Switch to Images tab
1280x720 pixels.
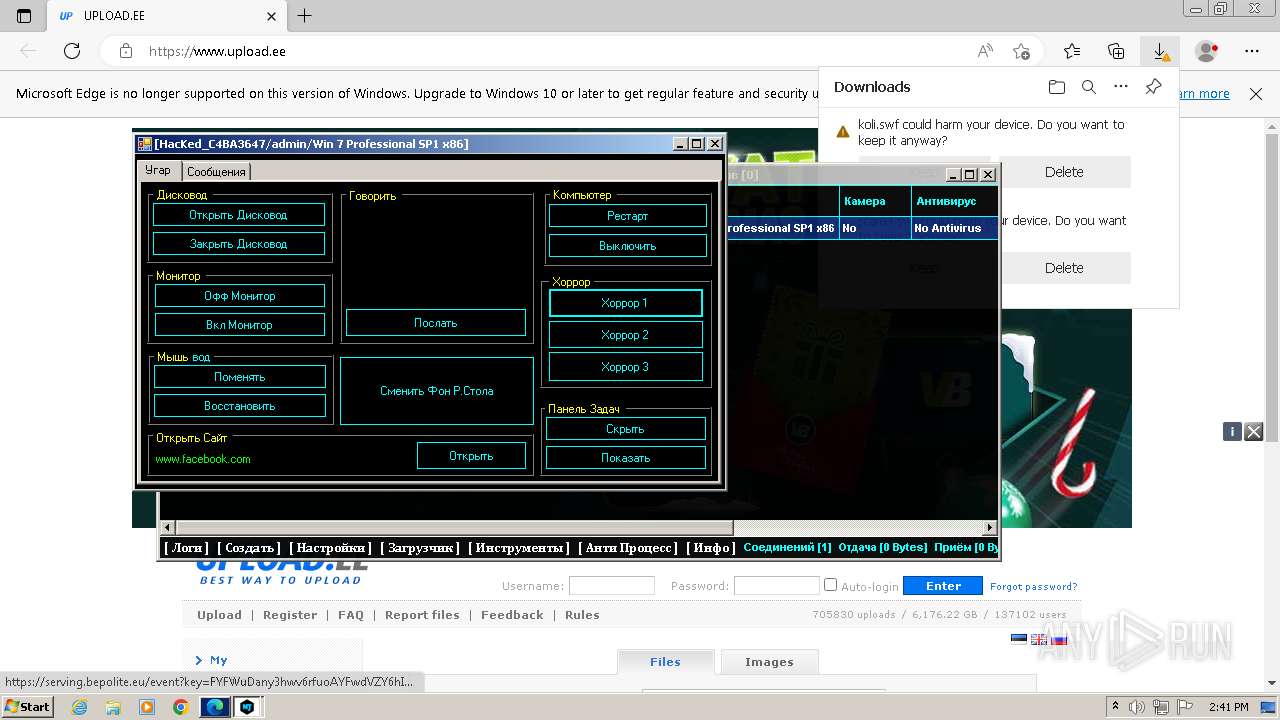pyautogui.click(x=769, y=662)
